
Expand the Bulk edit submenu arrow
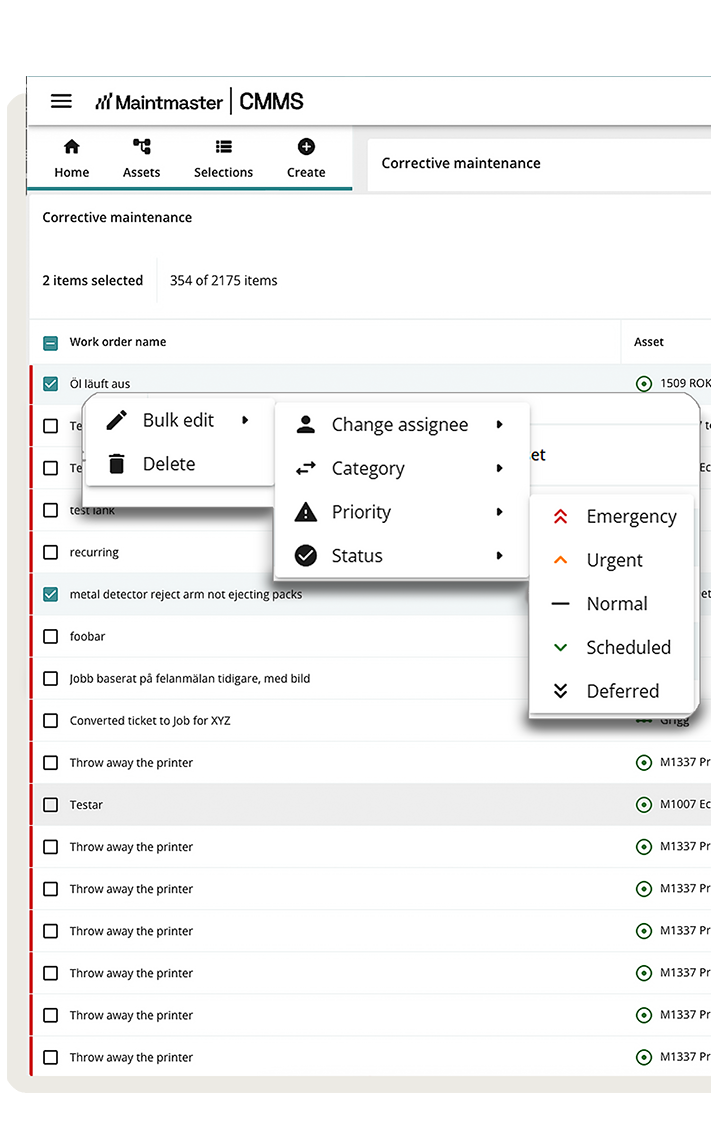245,420
